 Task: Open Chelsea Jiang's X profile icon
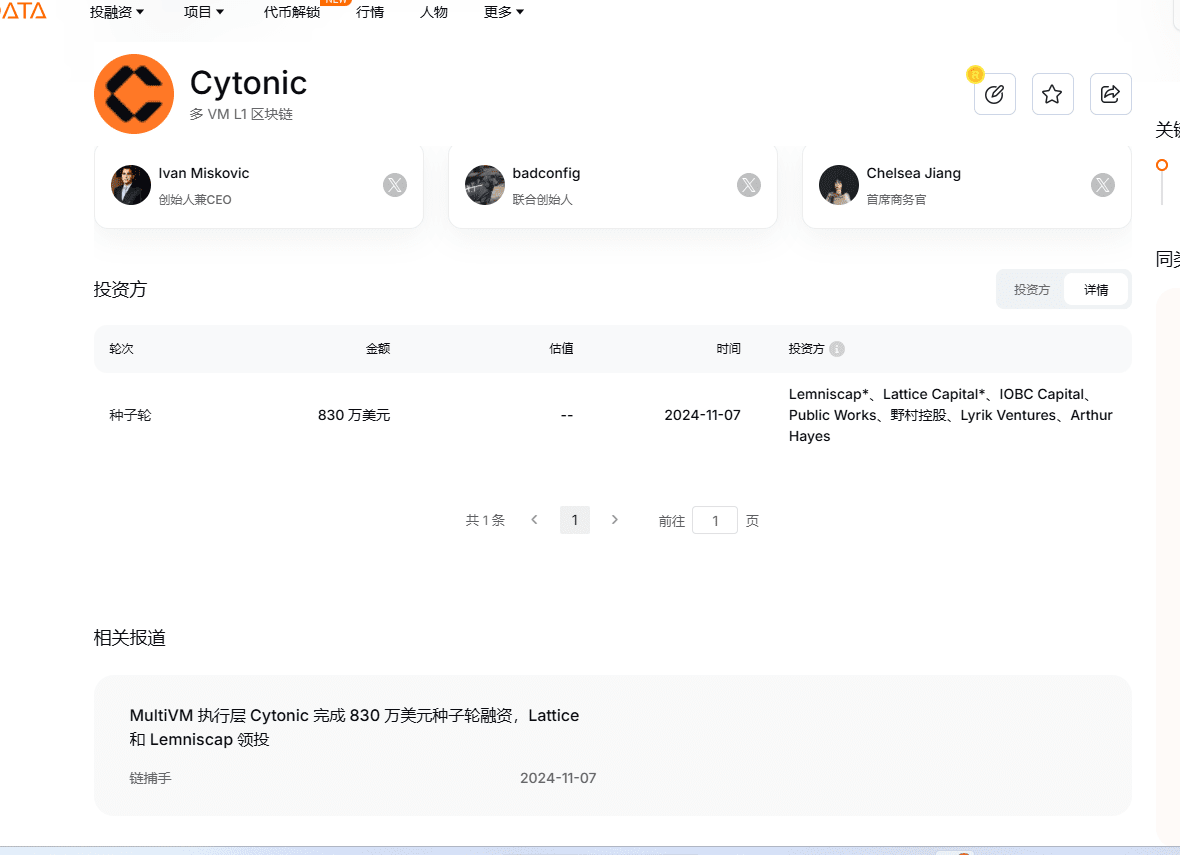[x=1102, y=185]
